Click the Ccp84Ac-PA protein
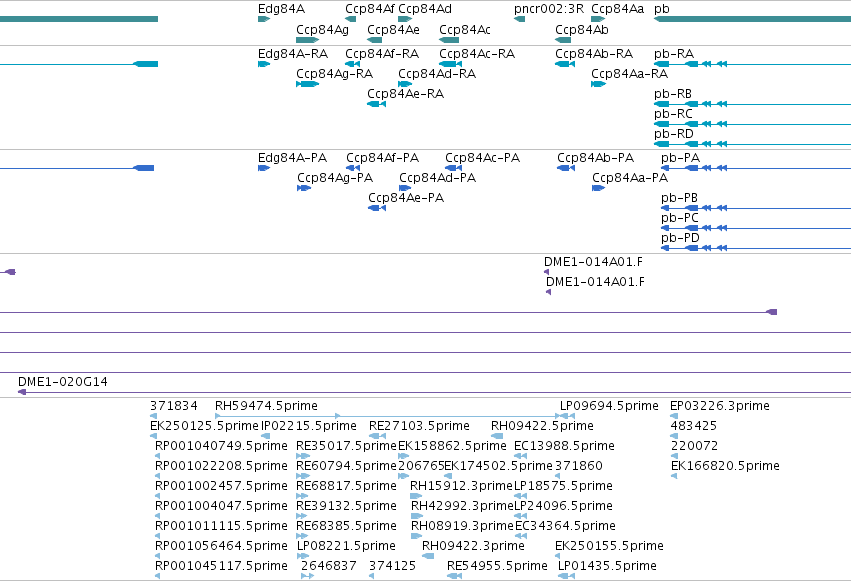This screenshot has width=851, height=581. (x=453, y=168)
